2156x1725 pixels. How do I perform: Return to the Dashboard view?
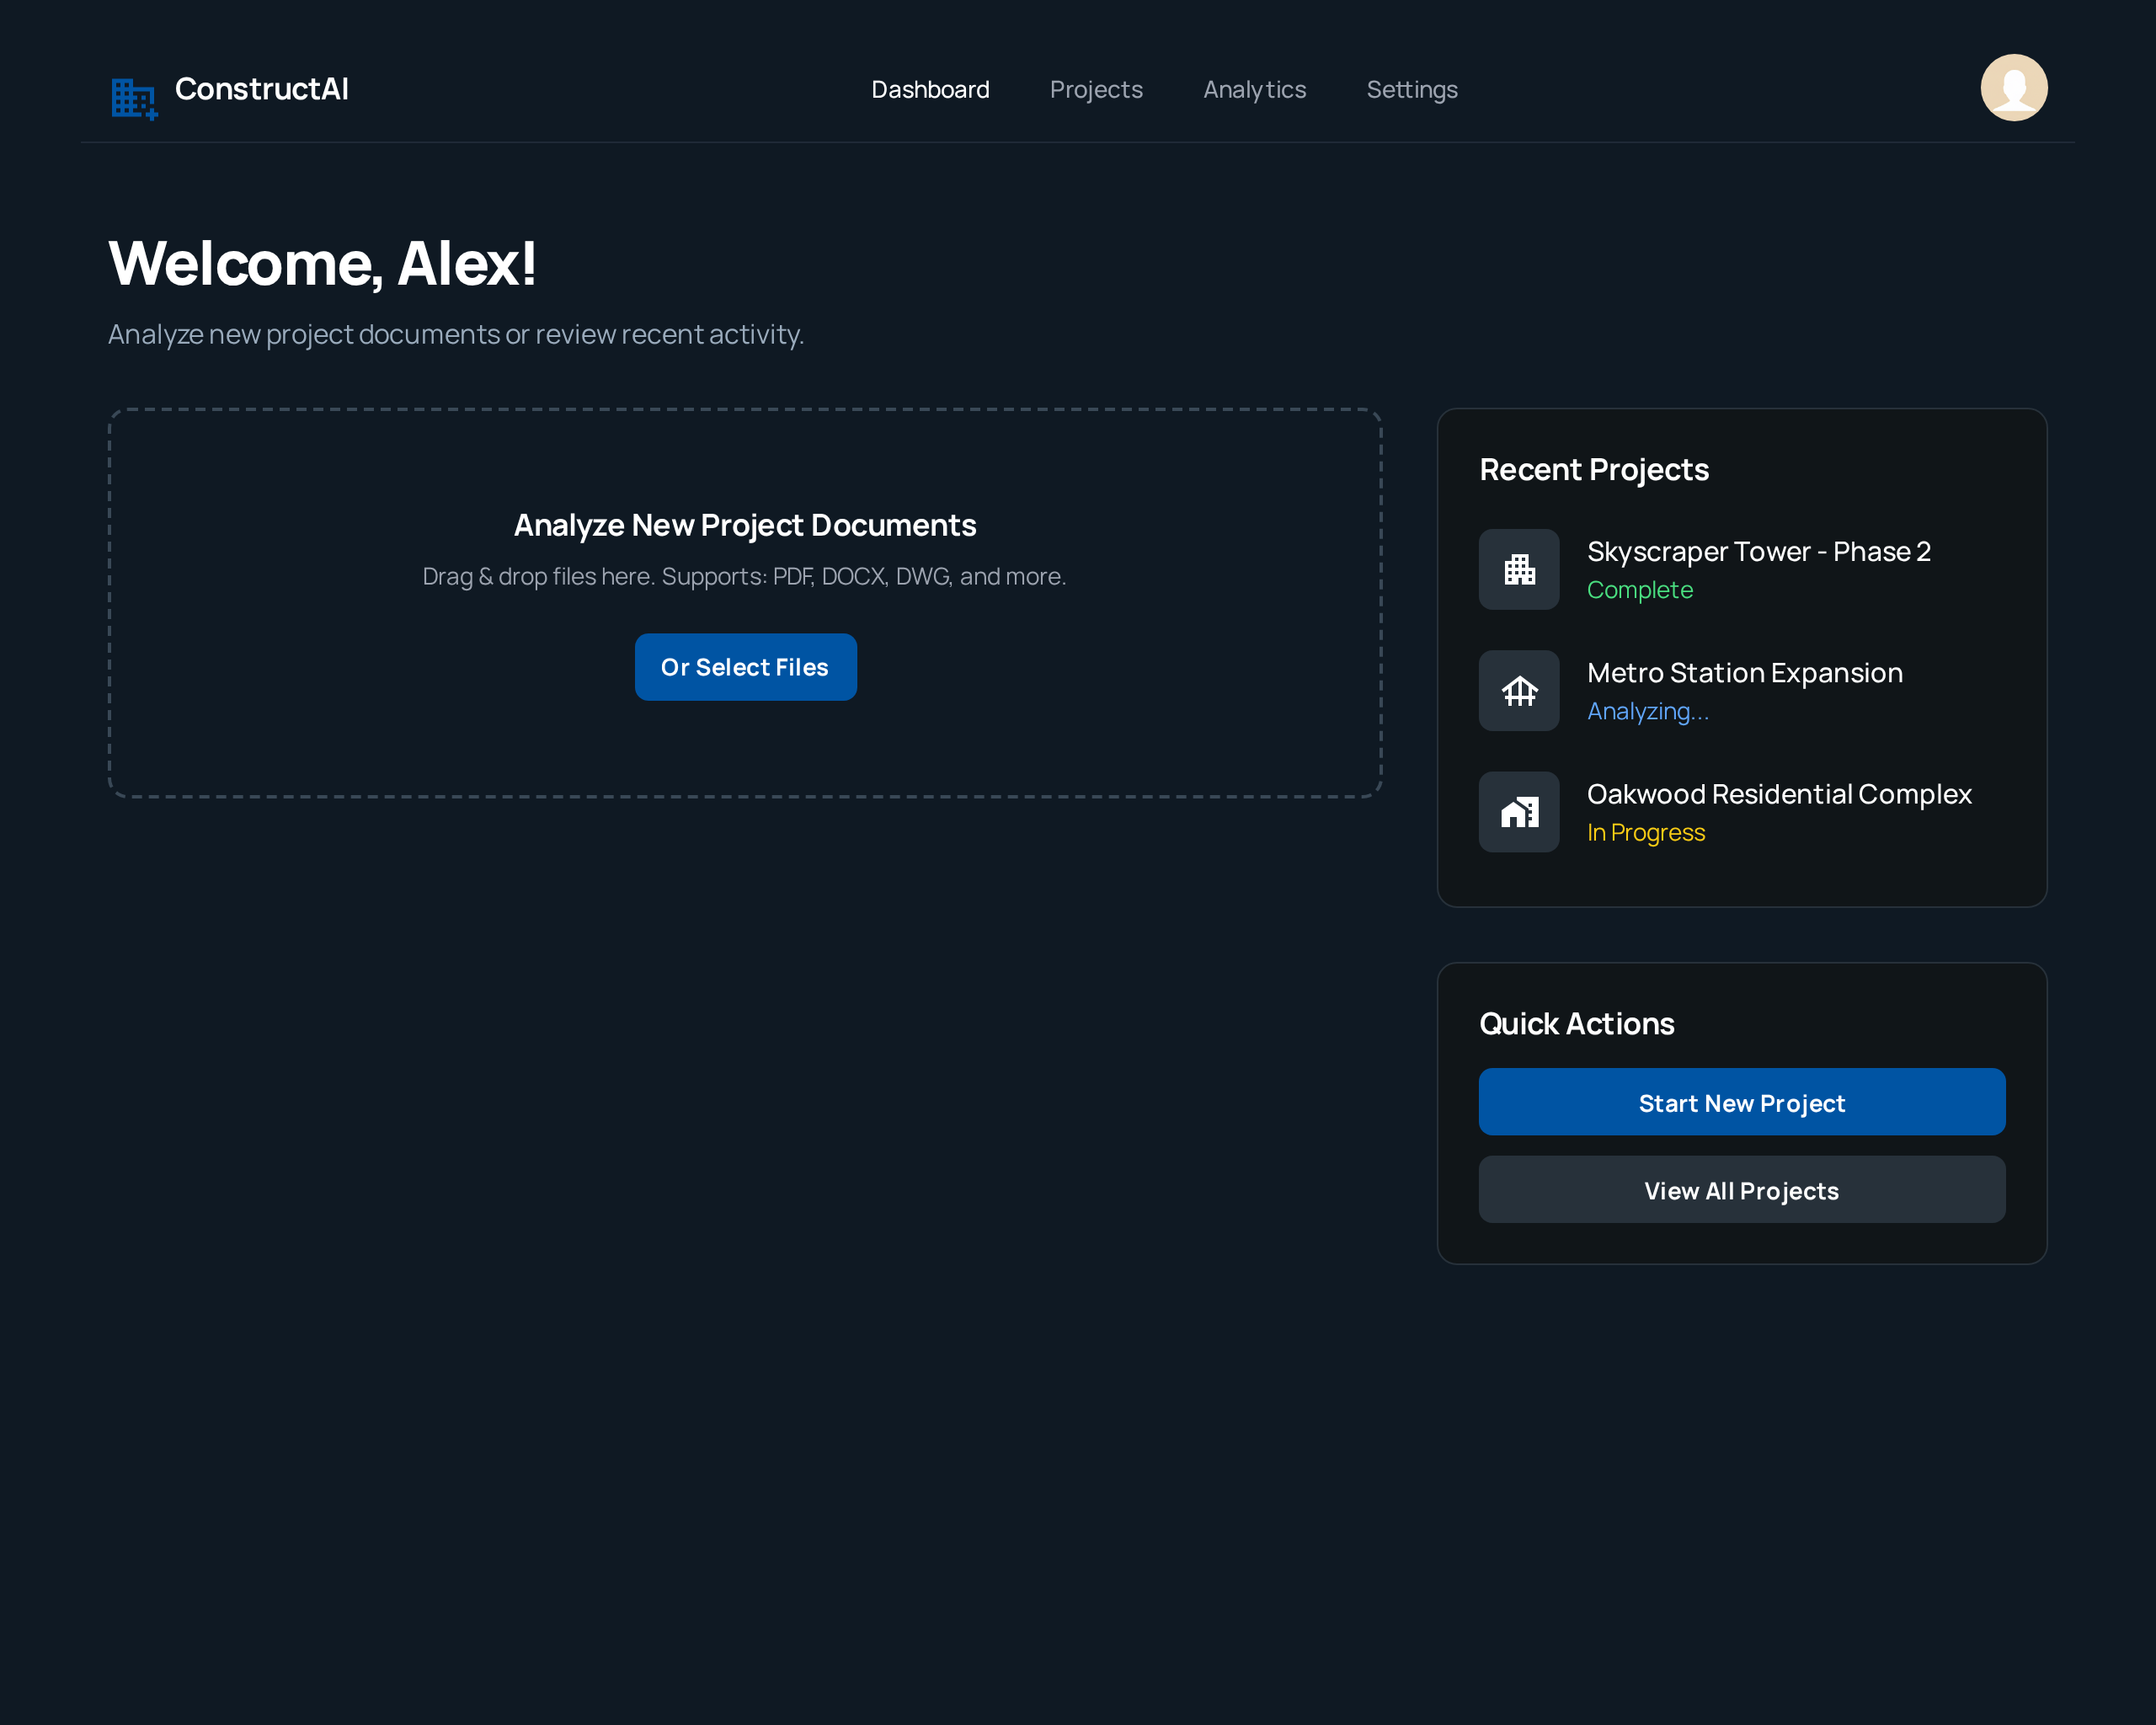tap(930, 89)
